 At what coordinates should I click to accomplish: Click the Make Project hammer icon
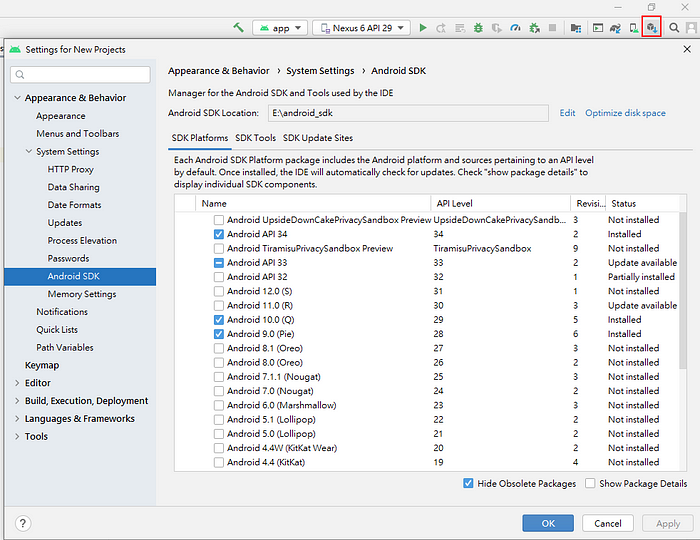(238, 28)
